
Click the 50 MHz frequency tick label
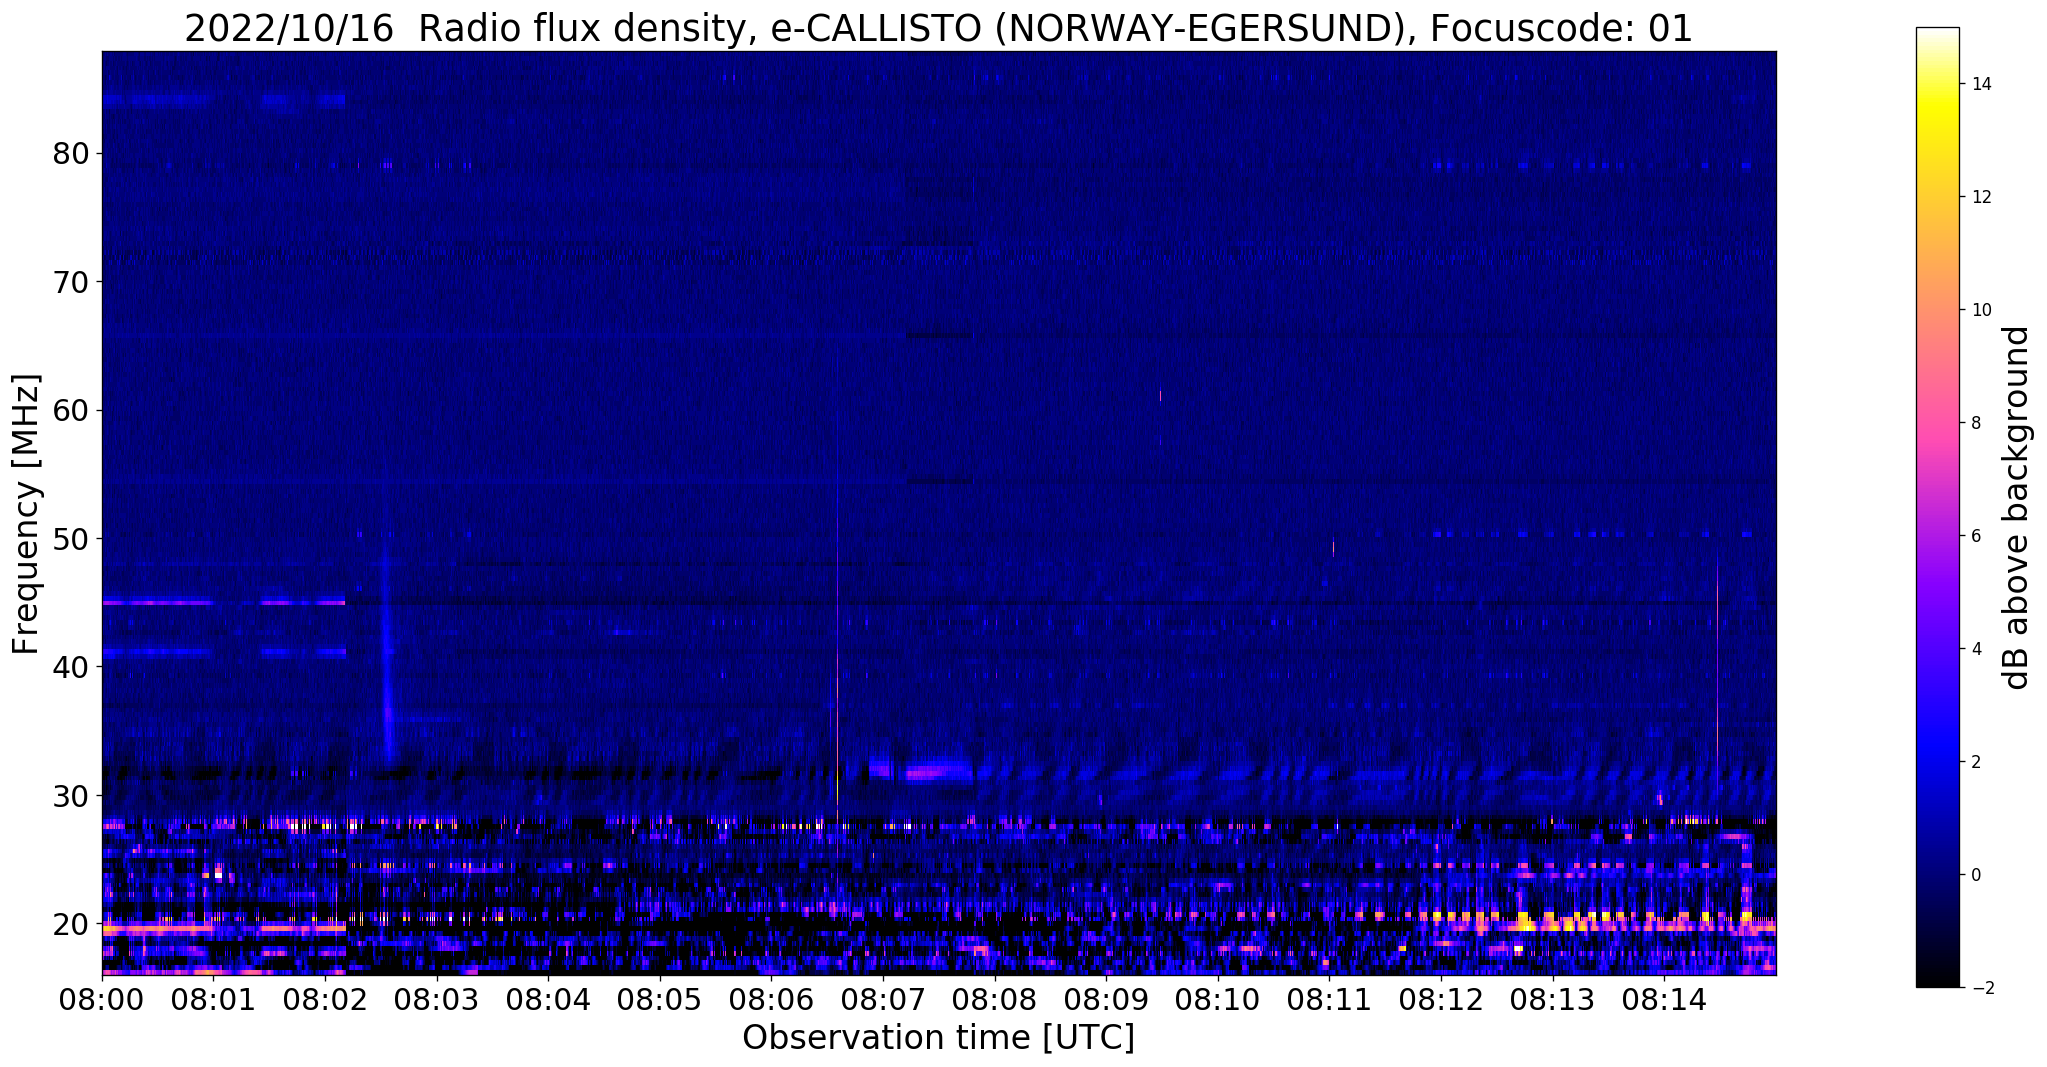70,539
